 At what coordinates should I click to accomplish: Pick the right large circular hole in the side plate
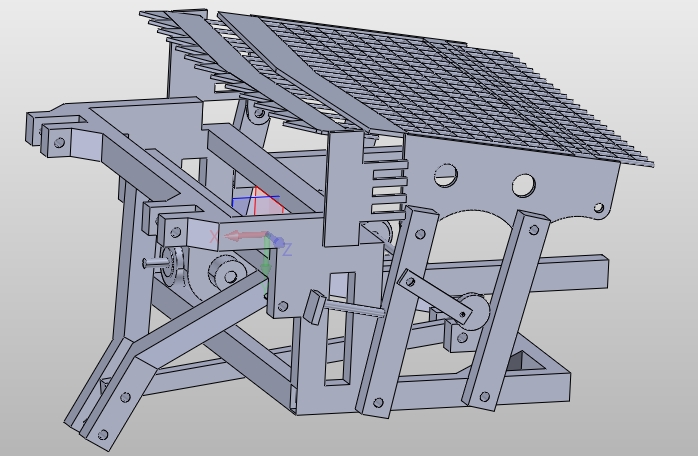pos(524,185)
